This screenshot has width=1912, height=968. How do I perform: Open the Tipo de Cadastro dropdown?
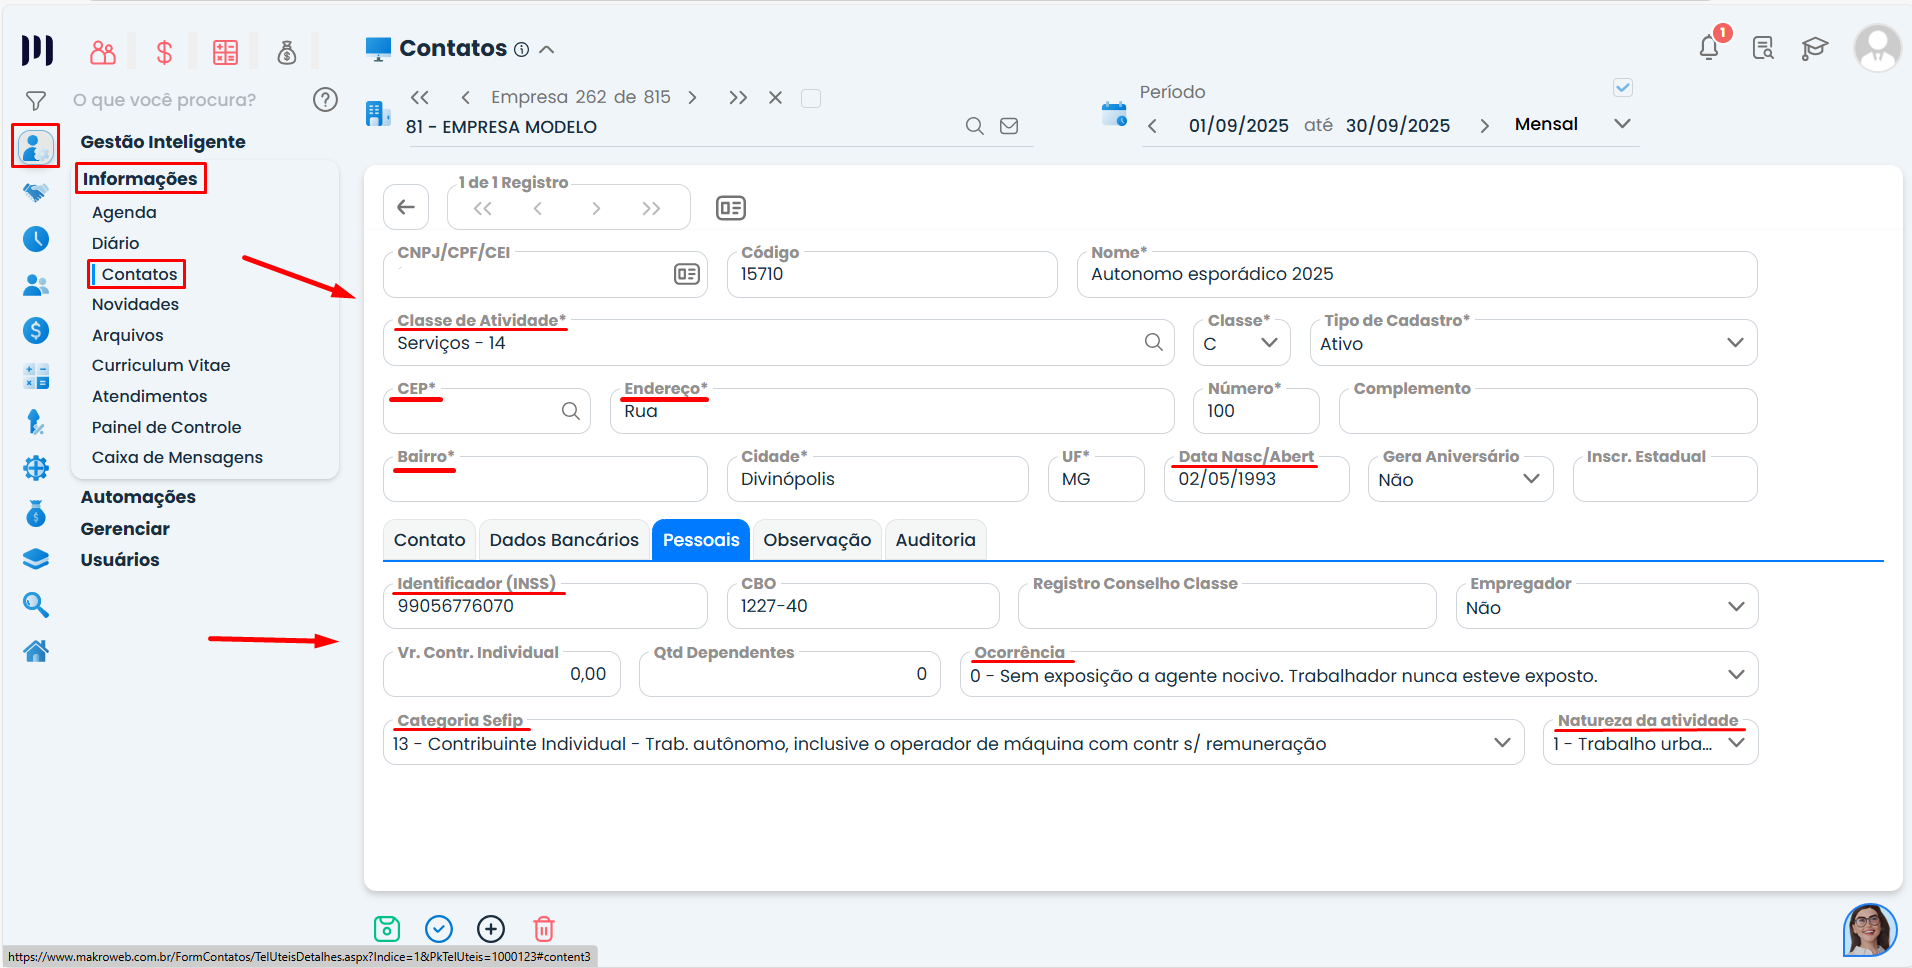coord(1734,343)
